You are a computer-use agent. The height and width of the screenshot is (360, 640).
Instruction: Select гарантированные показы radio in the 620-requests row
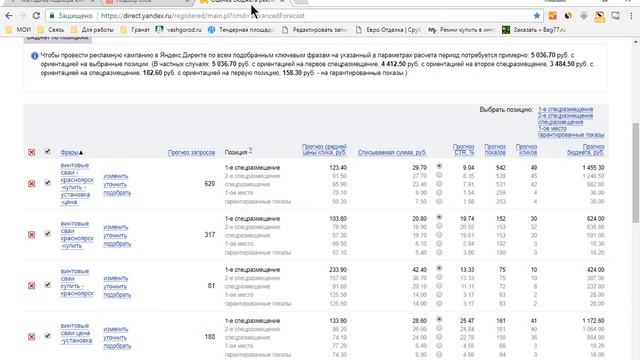click(439, 201)
